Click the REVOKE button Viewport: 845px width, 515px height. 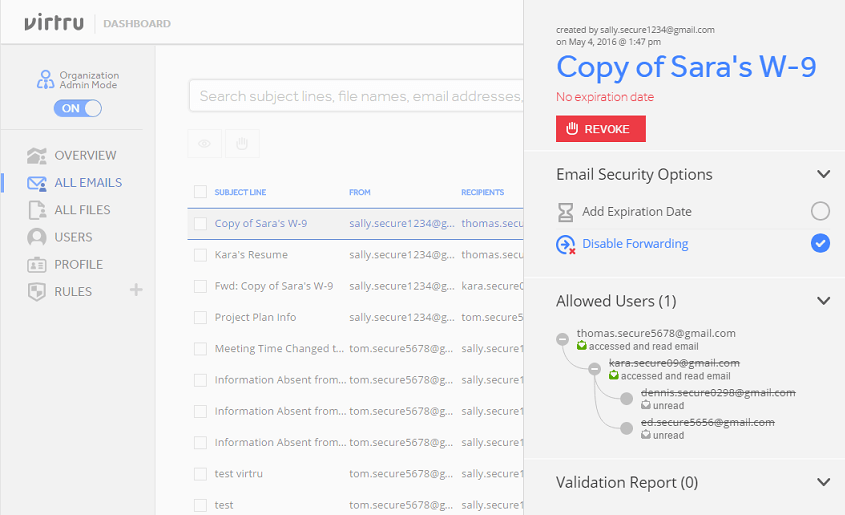[x=600, y=129]
